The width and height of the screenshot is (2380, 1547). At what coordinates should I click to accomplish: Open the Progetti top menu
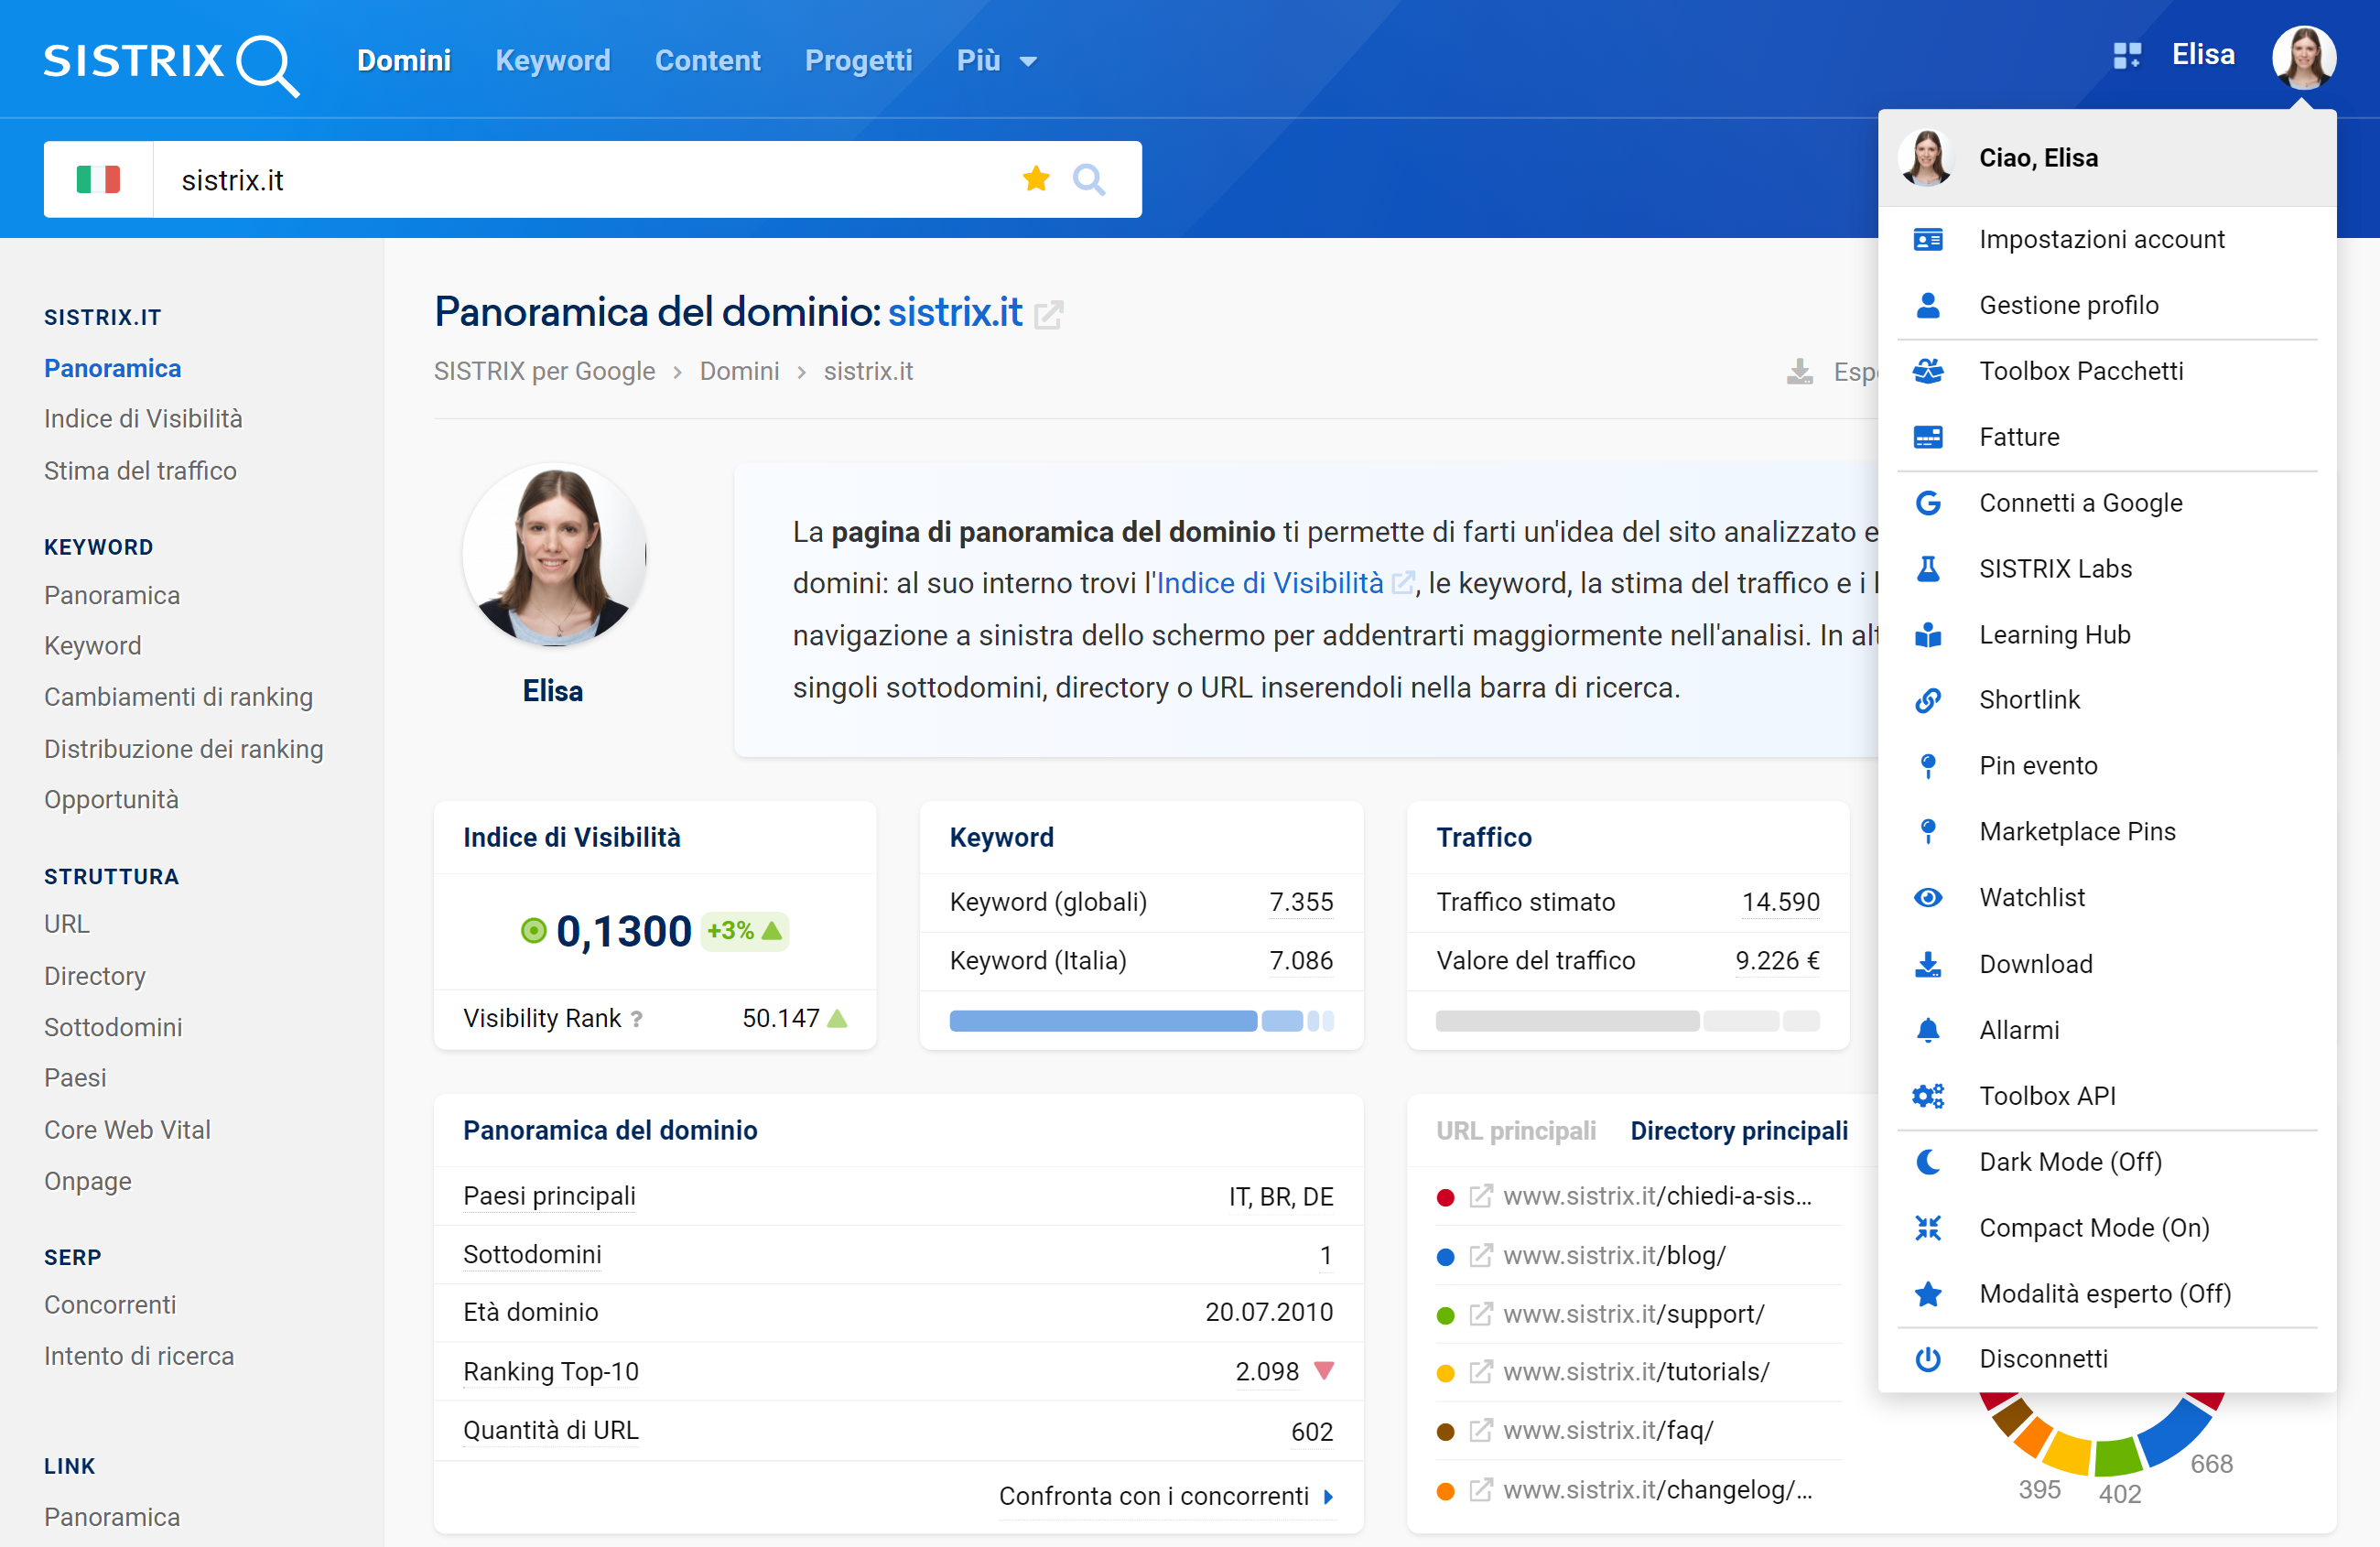(858, 61)
